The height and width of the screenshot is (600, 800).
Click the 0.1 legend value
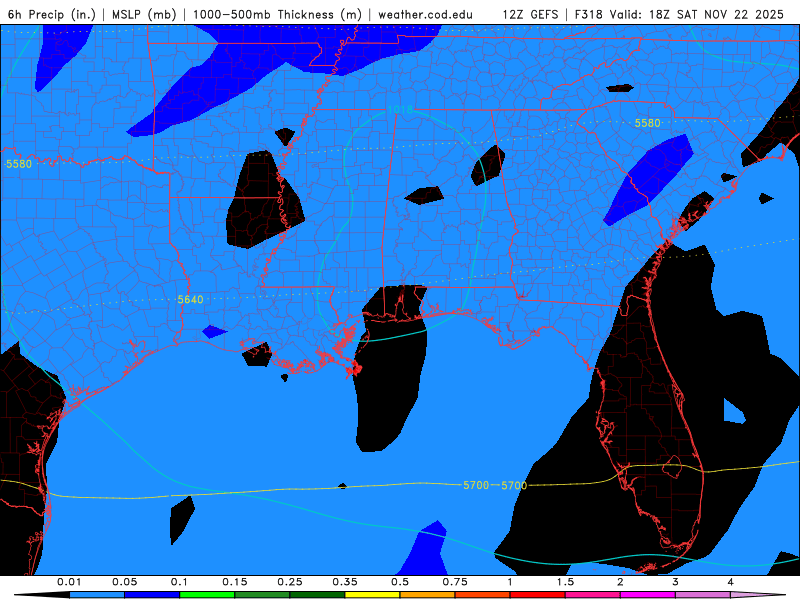179,582
